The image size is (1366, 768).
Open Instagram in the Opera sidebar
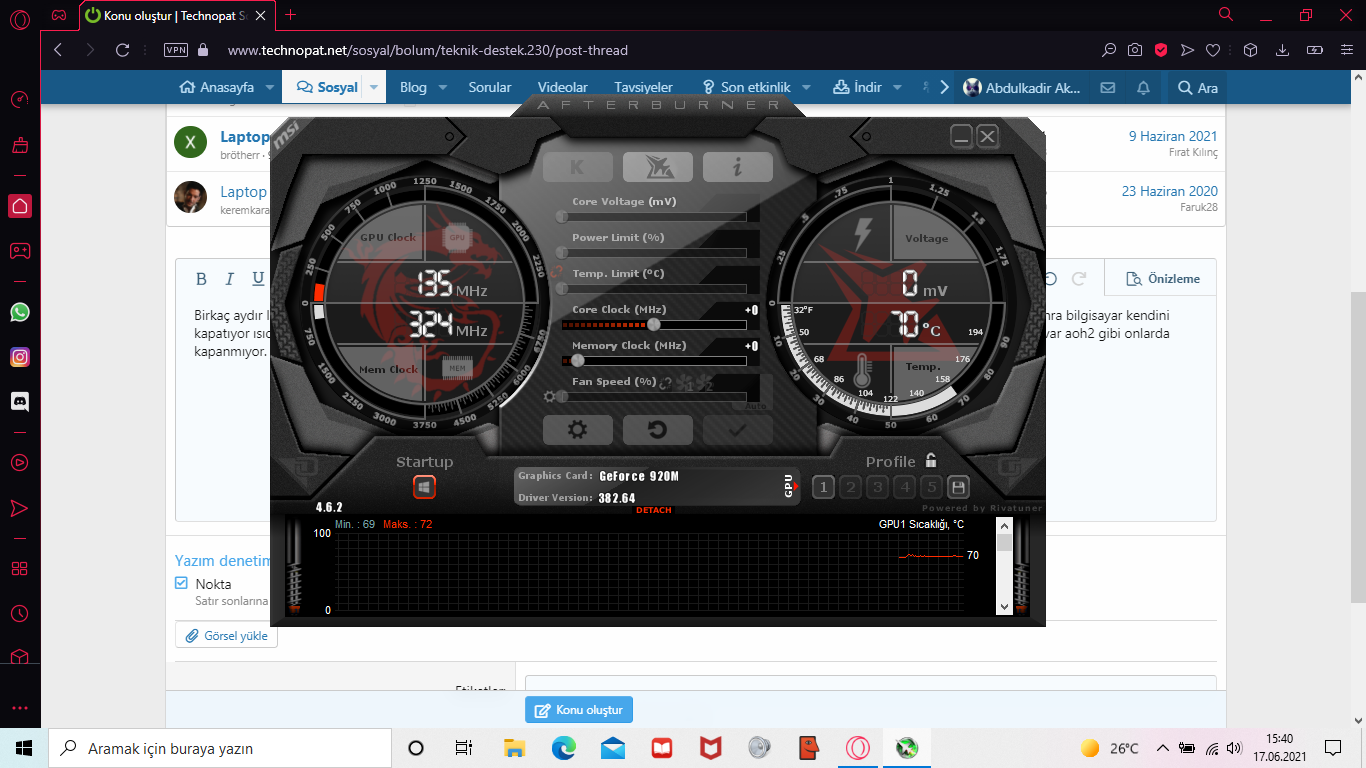click(x=20, y=357)
